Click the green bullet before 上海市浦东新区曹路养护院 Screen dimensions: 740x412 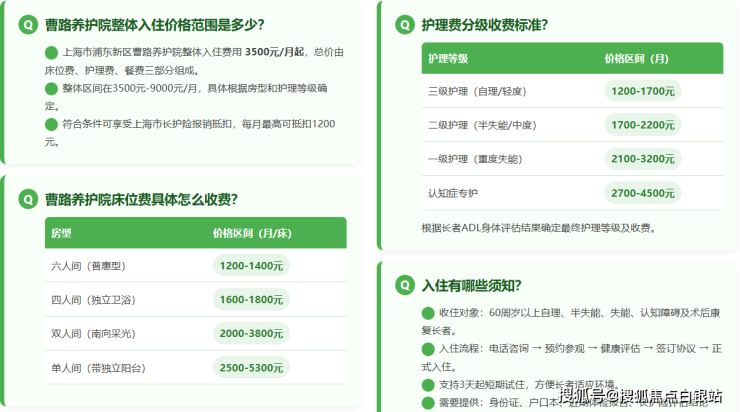click(x=51, y=53)
